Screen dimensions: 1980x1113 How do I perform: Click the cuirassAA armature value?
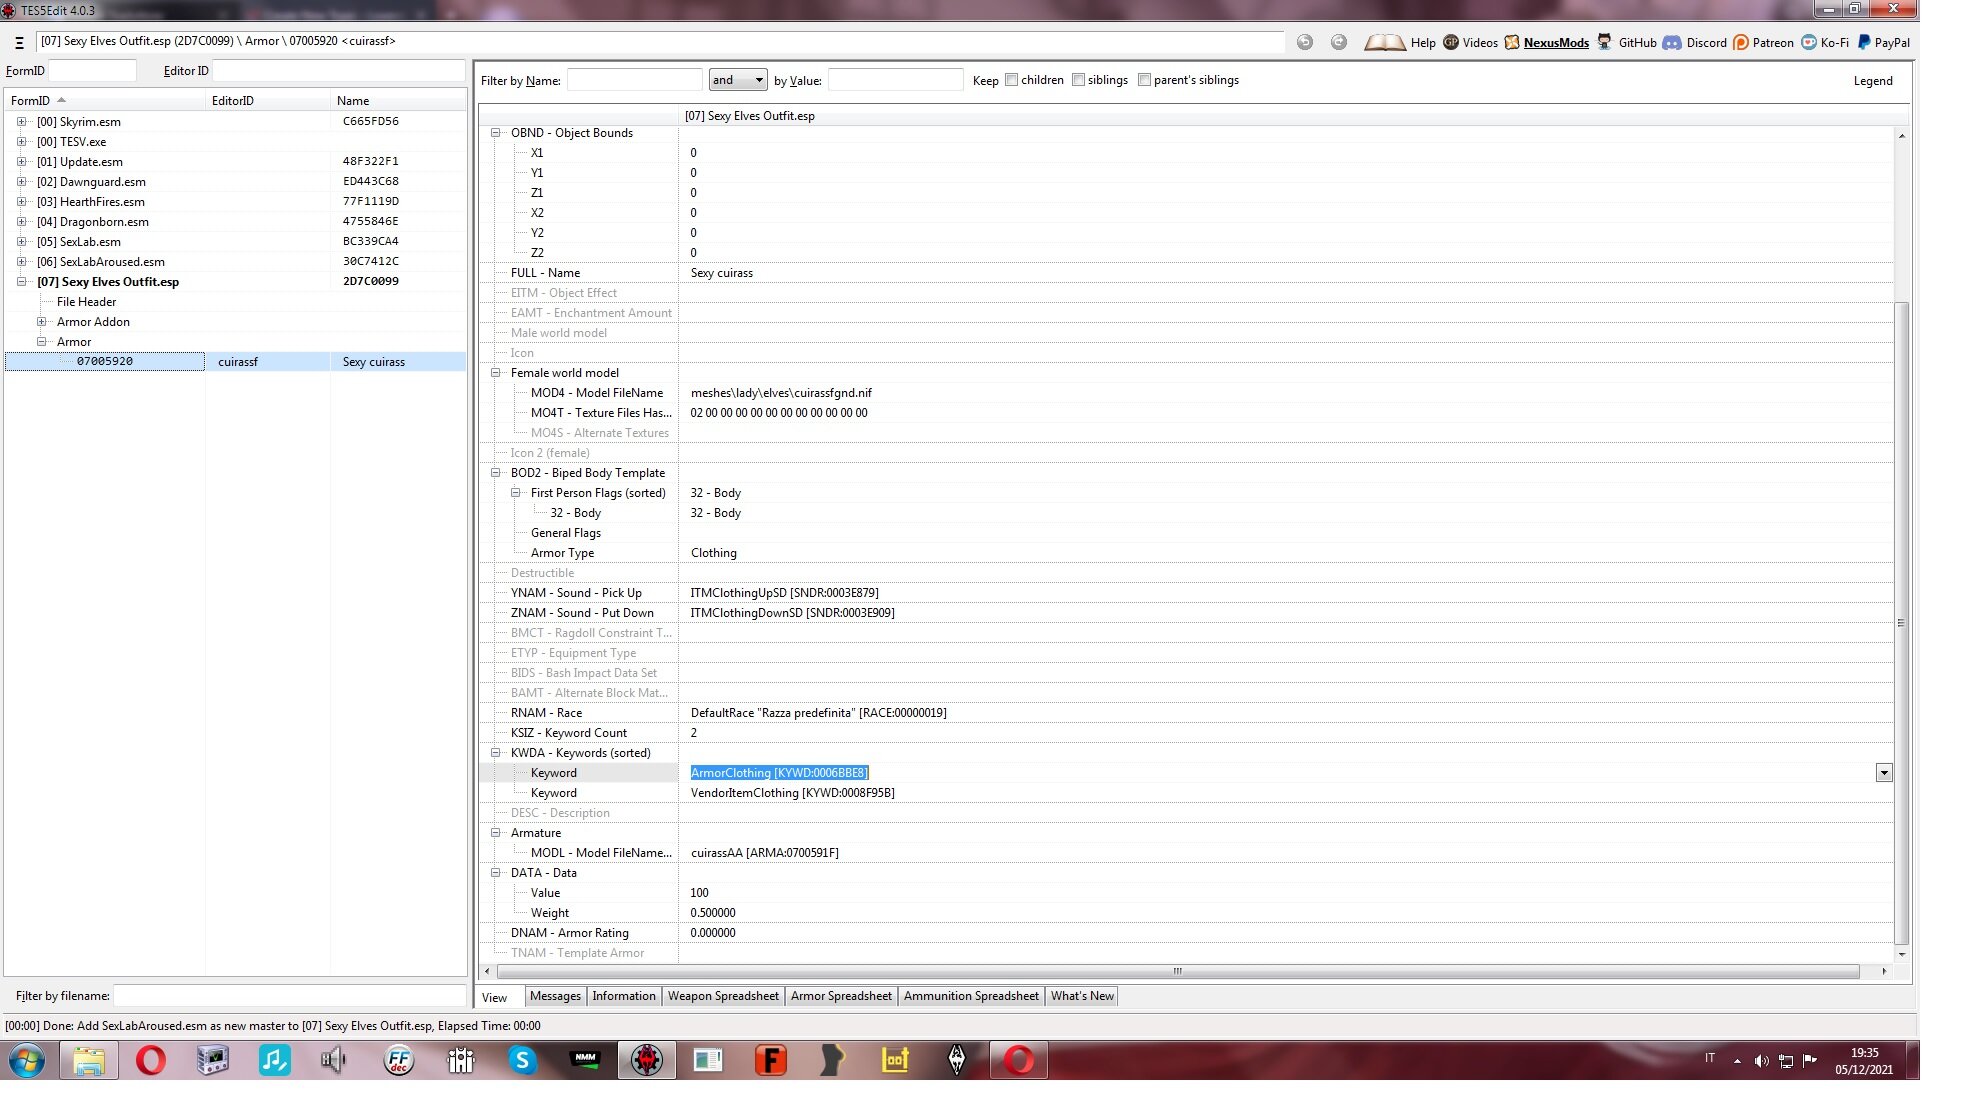coord(764,852)
